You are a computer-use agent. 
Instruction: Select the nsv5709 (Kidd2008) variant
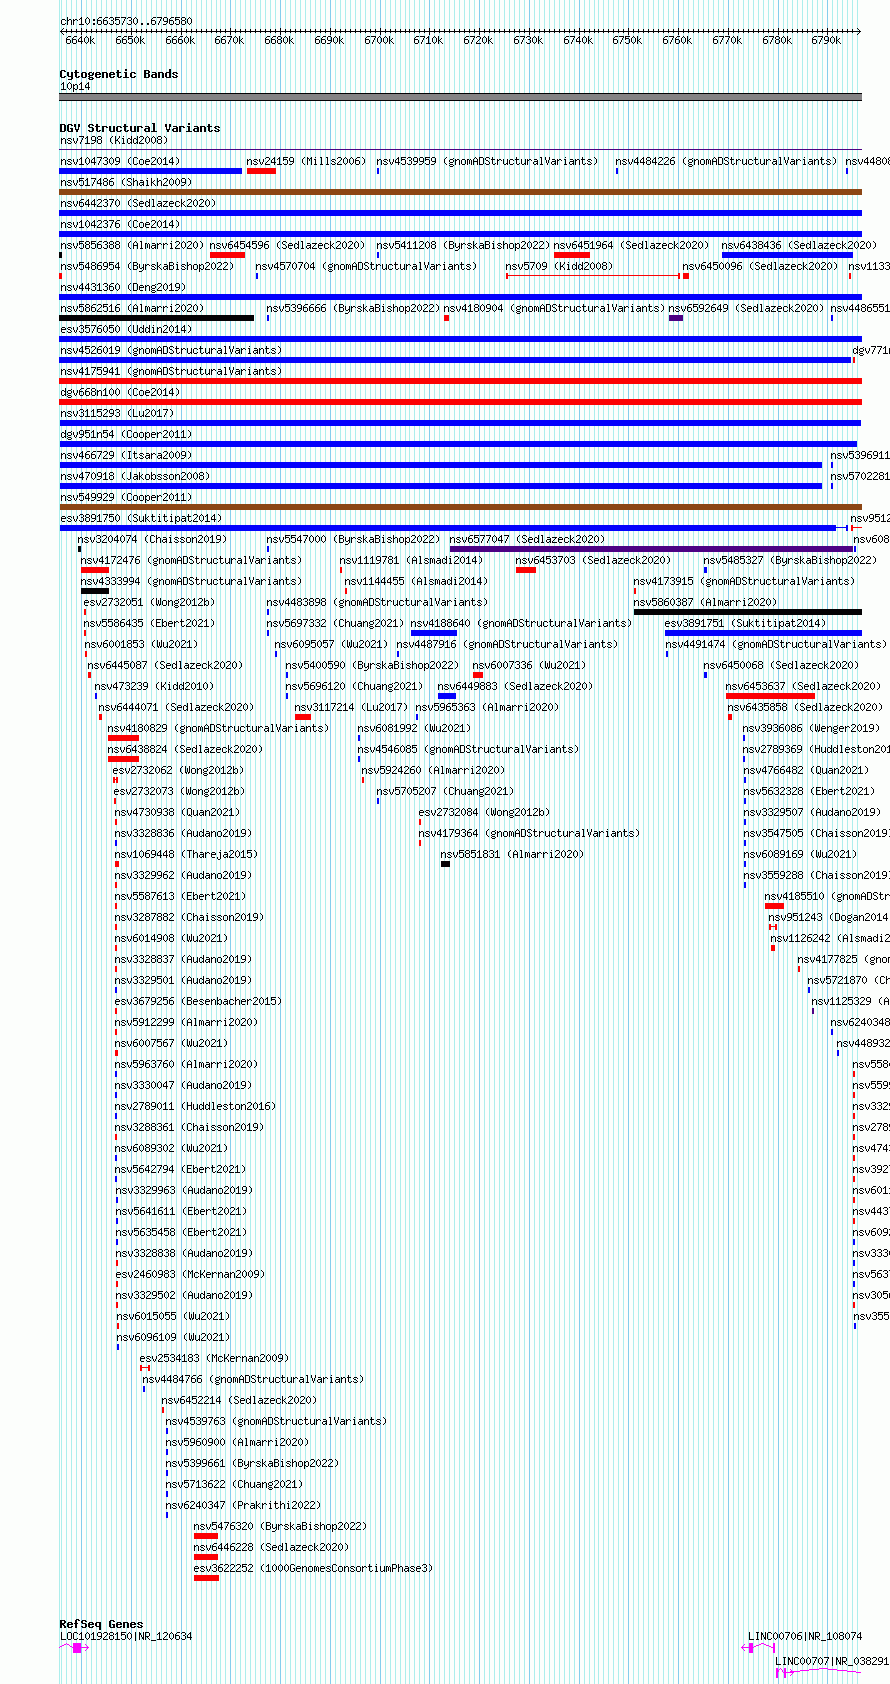(559, 266)
